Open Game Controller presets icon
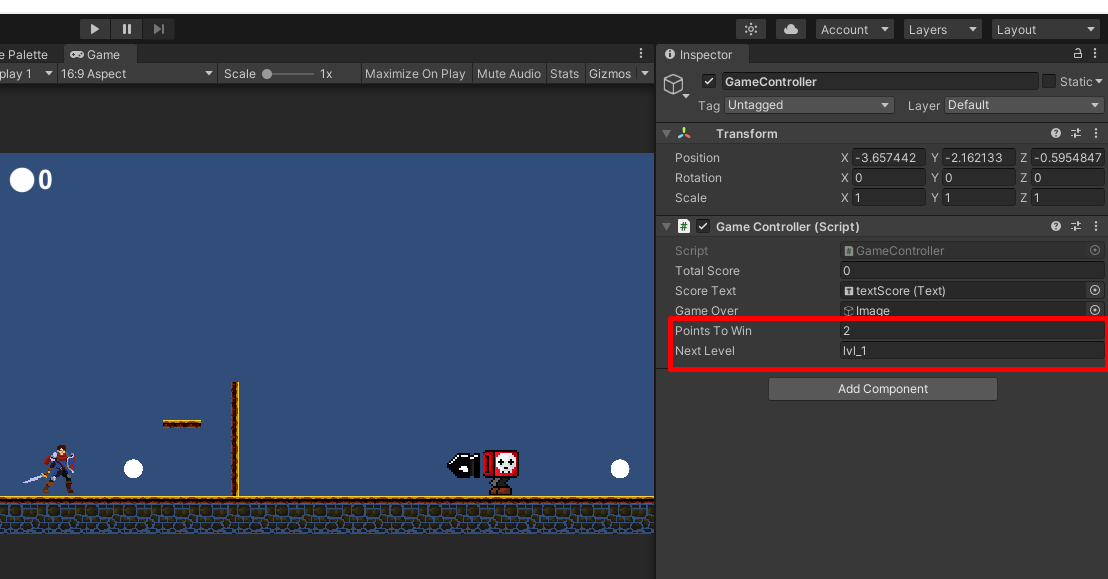The image size is (1108, 579). click(x=1075, y=226)
